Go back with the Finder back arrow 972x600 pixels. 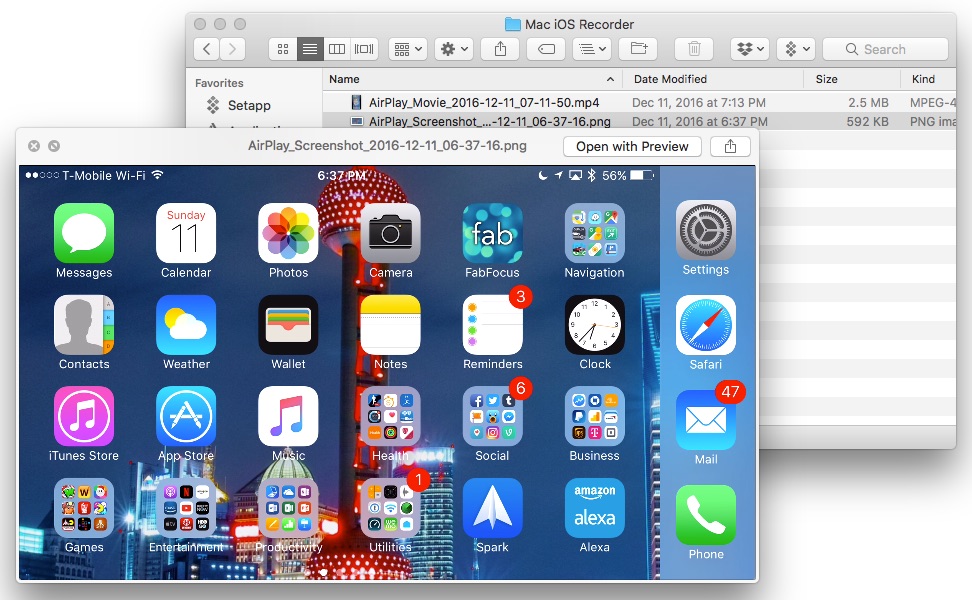pyautogui.click(x=207, y=49)
